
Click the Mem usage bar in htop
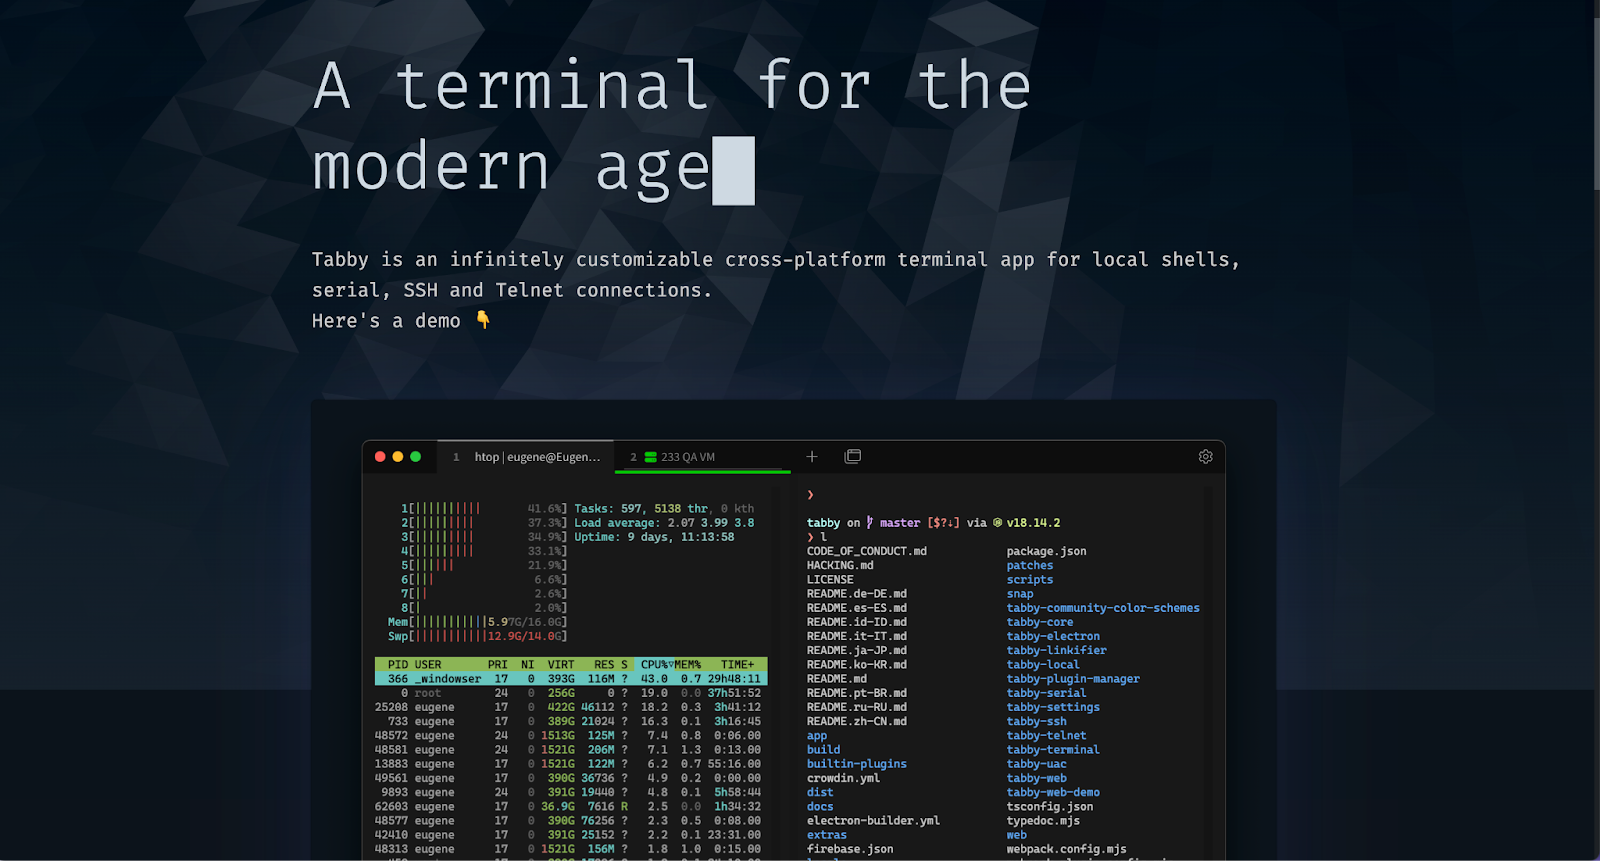(x=477, y=622)
